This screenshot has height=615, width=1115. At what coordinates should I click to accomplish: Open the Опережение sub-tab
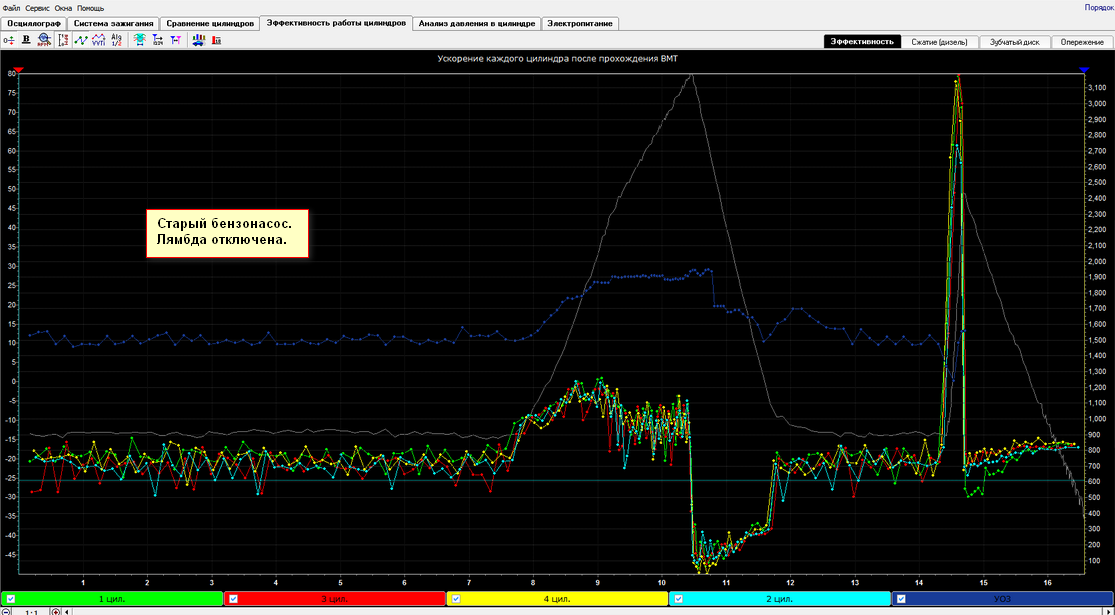tap(1082, 42)
